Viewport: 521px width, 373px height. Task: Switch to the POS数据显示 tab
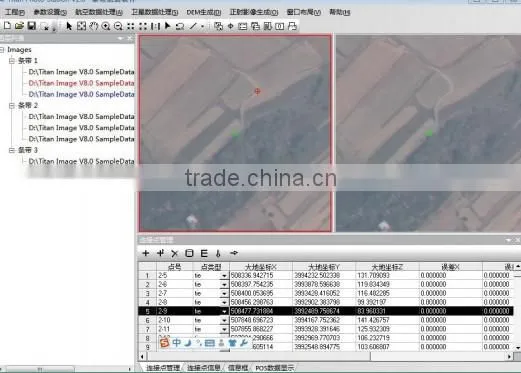pos(275,368)
